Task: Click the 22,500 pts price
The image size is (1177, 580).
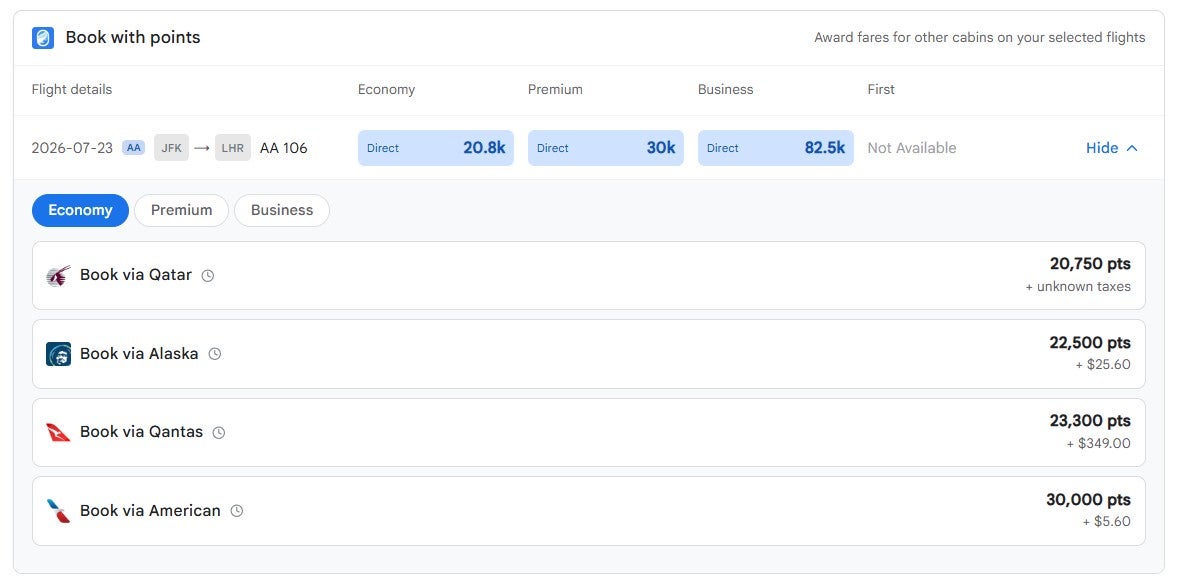Action: (1090, 343)
